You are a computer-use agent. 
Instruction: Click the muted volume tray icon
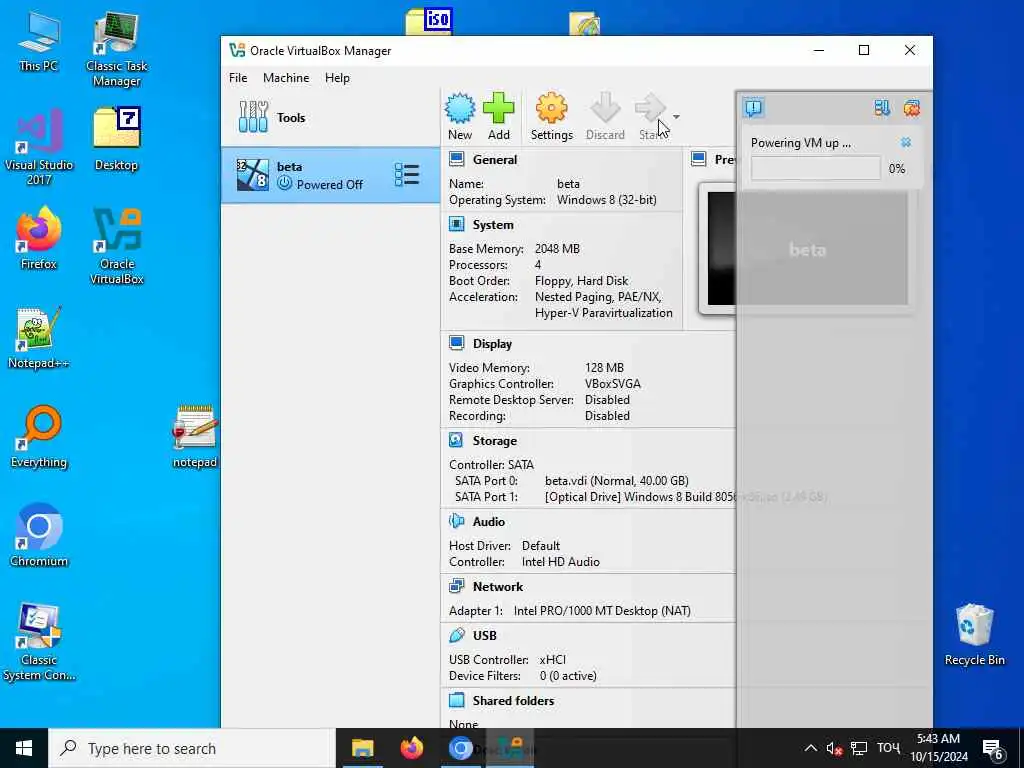pos(834,748)
